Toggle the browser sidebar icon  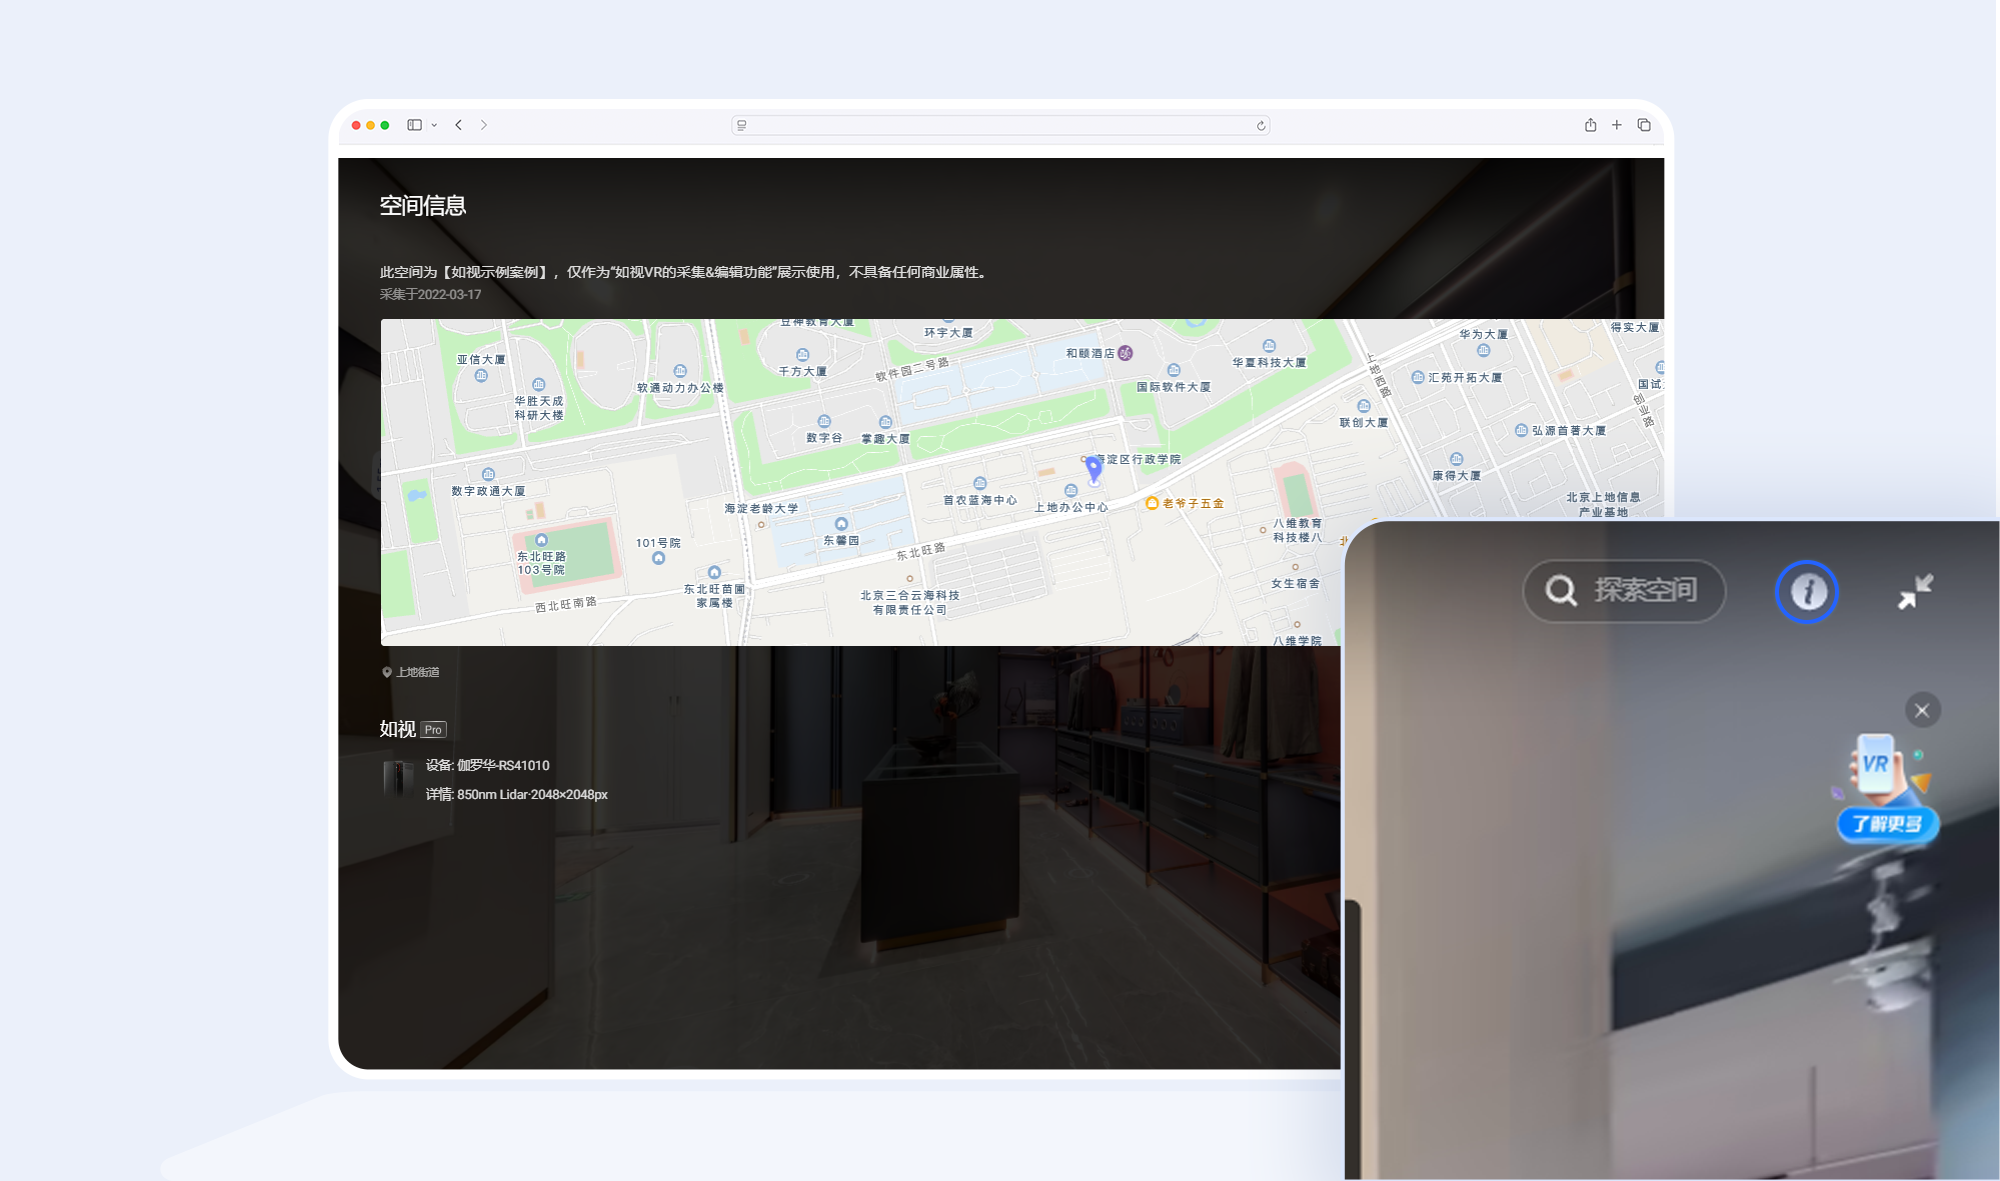(414, 125)
